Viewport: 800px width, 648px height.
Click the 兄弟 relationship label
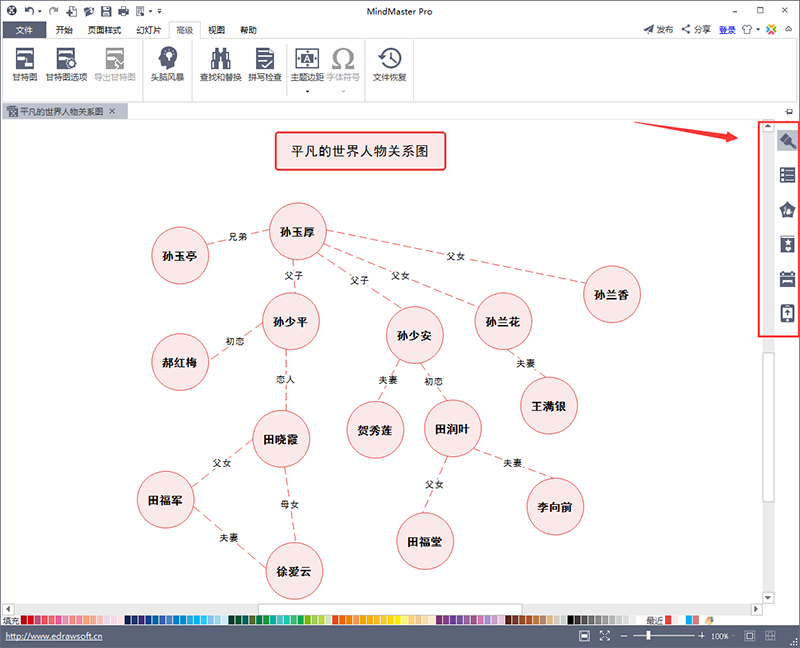point(237,237)
